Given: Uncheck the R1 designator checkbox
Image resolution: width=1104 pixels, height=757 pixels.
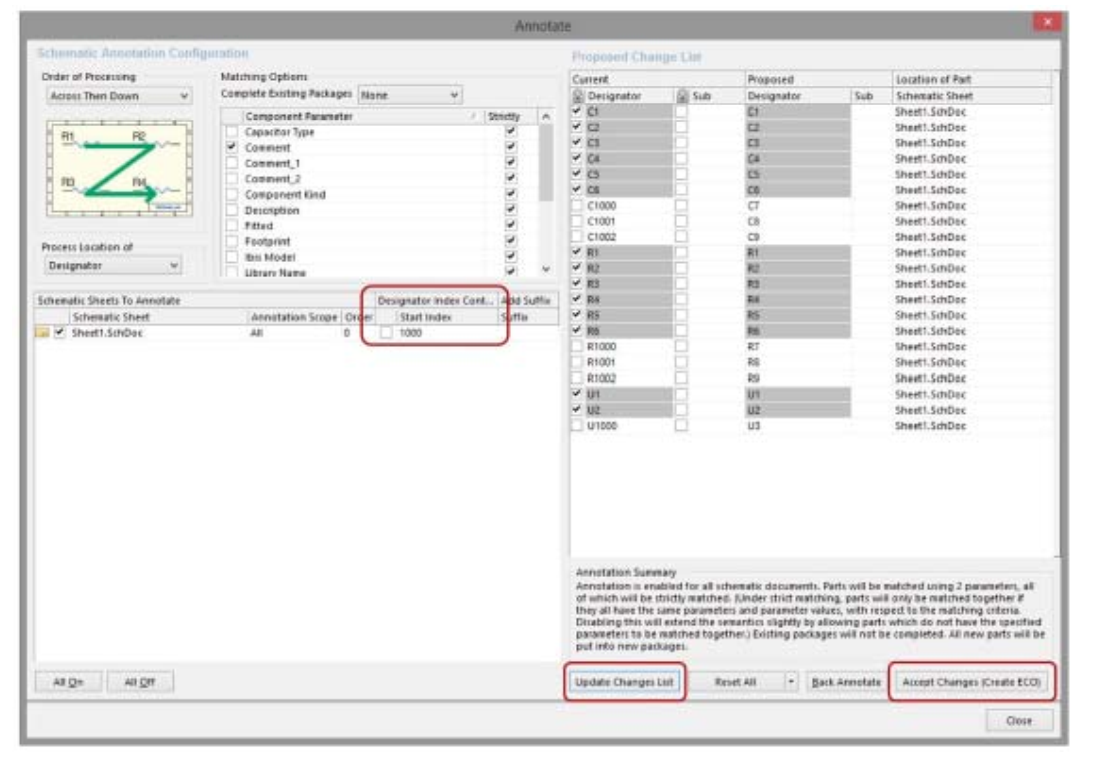Looking at the screenshot, I should click(577, 252).
